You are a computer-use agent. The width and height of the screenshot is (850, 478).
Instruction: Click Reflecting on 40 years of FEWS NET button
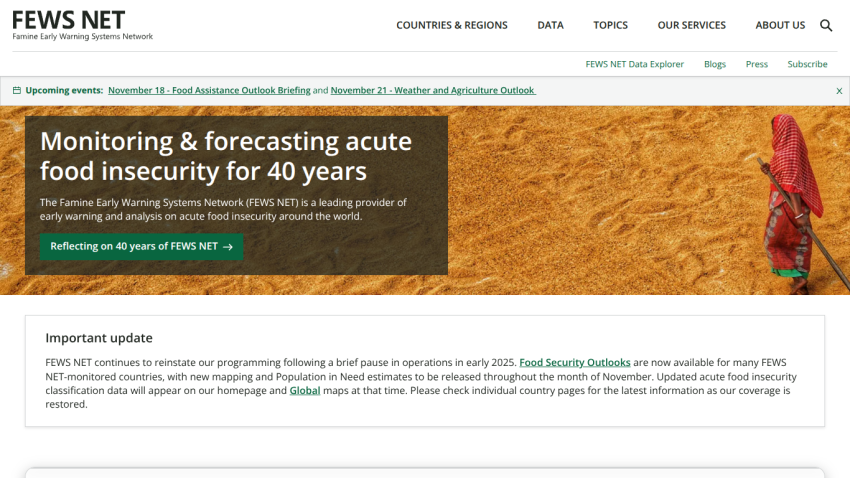[x=141, y=247]
